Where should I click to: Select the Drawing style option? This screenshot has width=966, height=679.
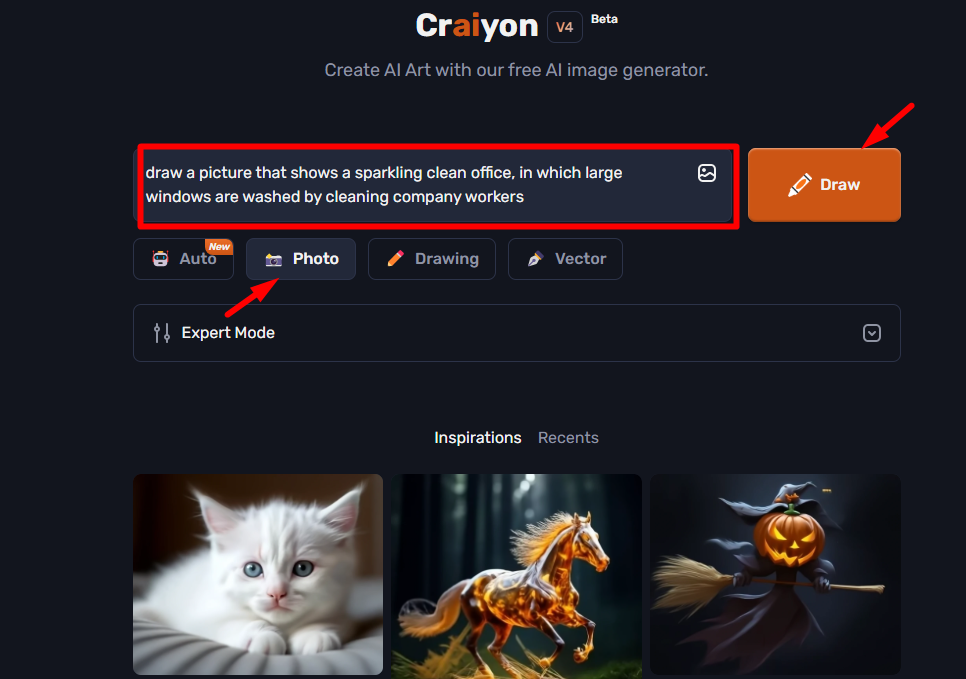(432, 259)
